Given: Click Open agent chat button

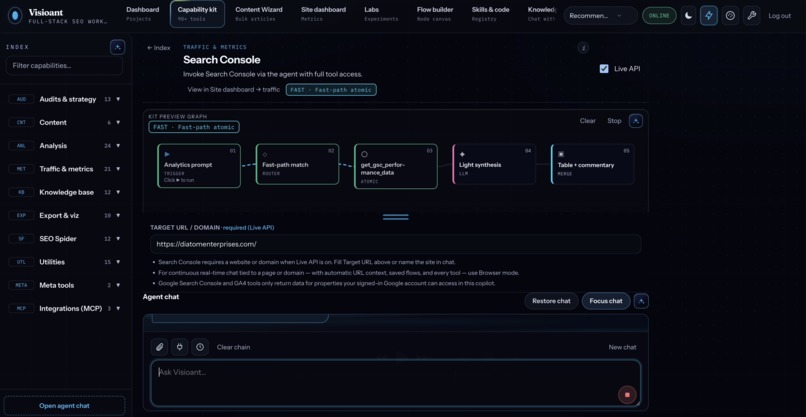Looking at the screenshot, I should coord(64,406).
